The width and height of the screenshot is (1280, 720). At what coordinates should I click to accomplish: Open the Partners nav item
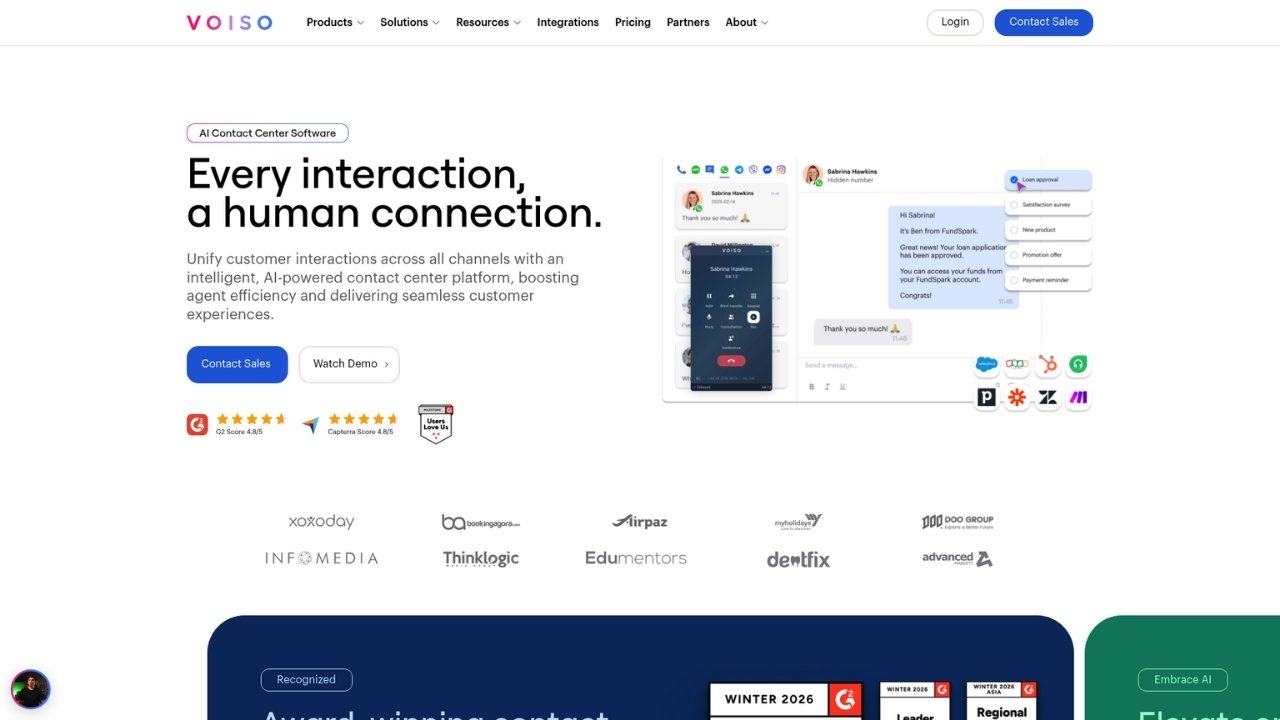[x=688, y=22]
